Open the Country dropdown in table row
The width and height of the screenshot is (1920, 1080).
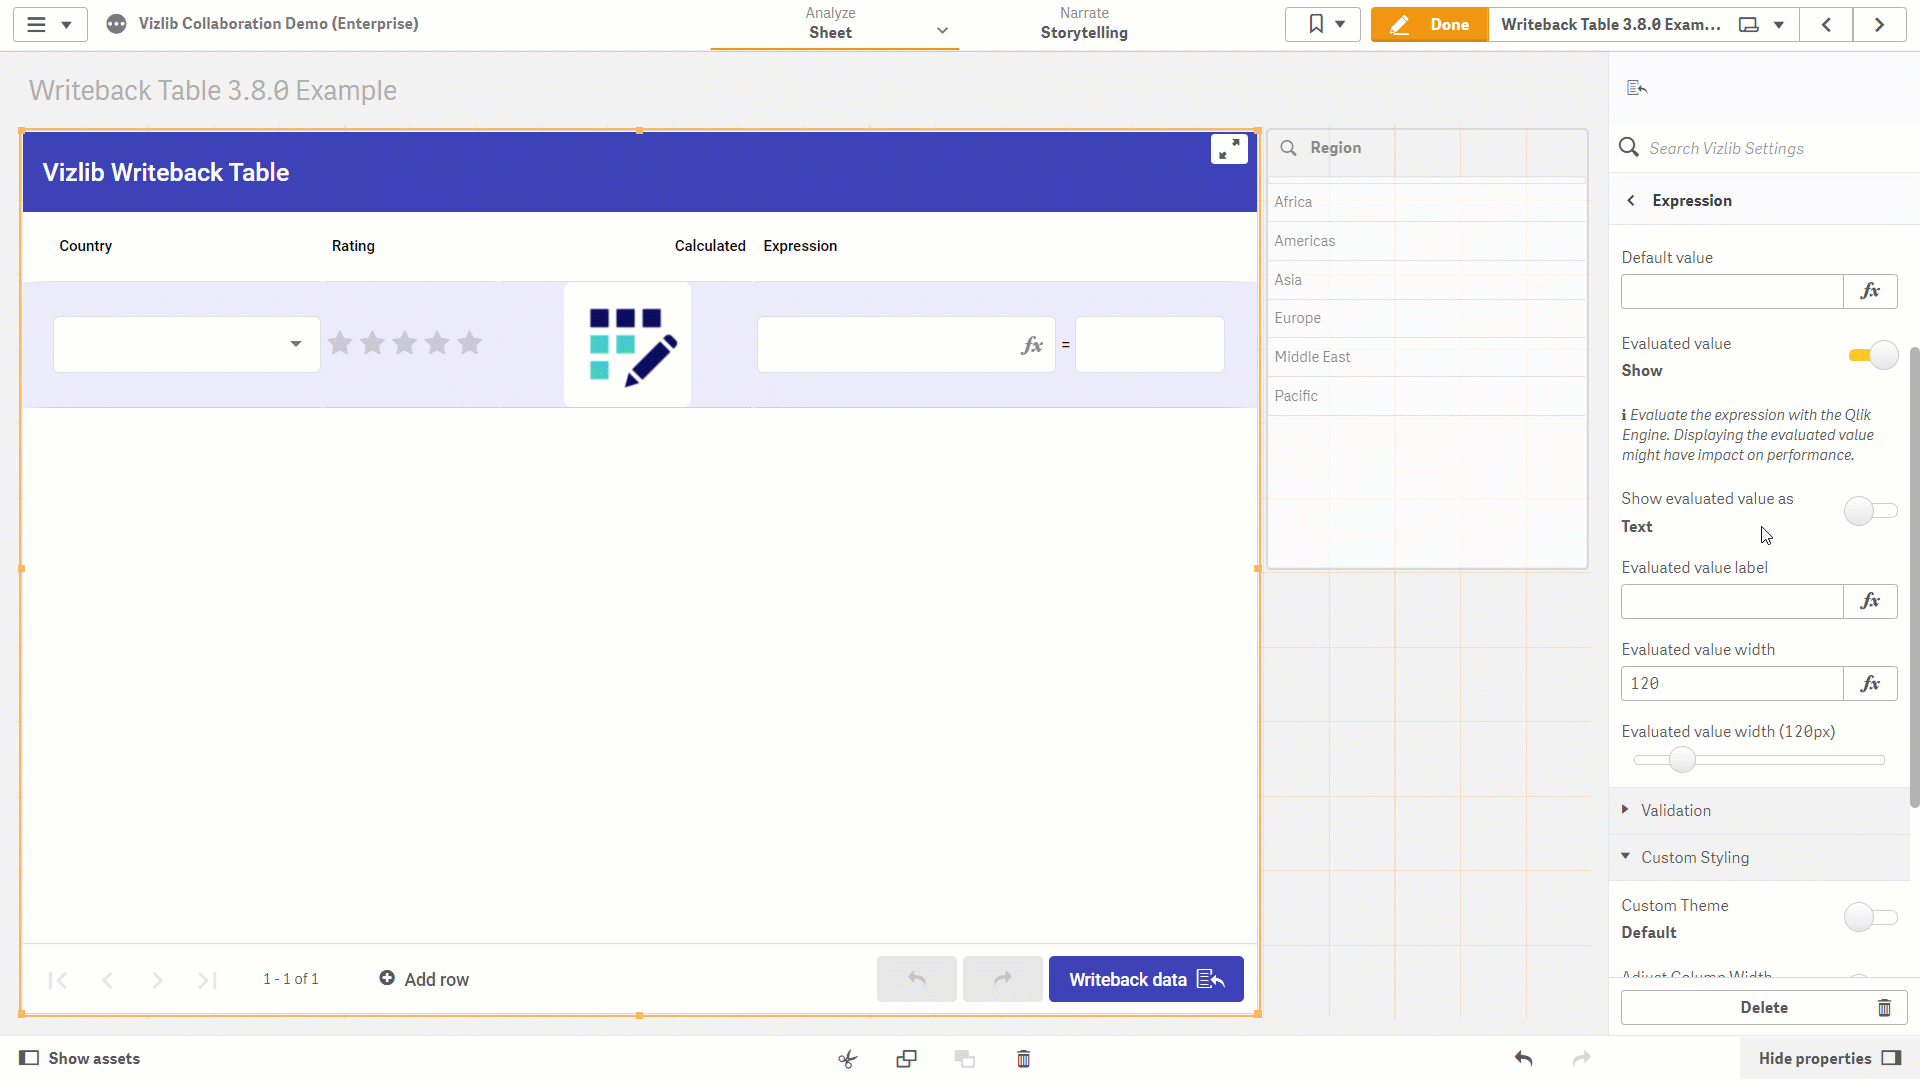187,344
